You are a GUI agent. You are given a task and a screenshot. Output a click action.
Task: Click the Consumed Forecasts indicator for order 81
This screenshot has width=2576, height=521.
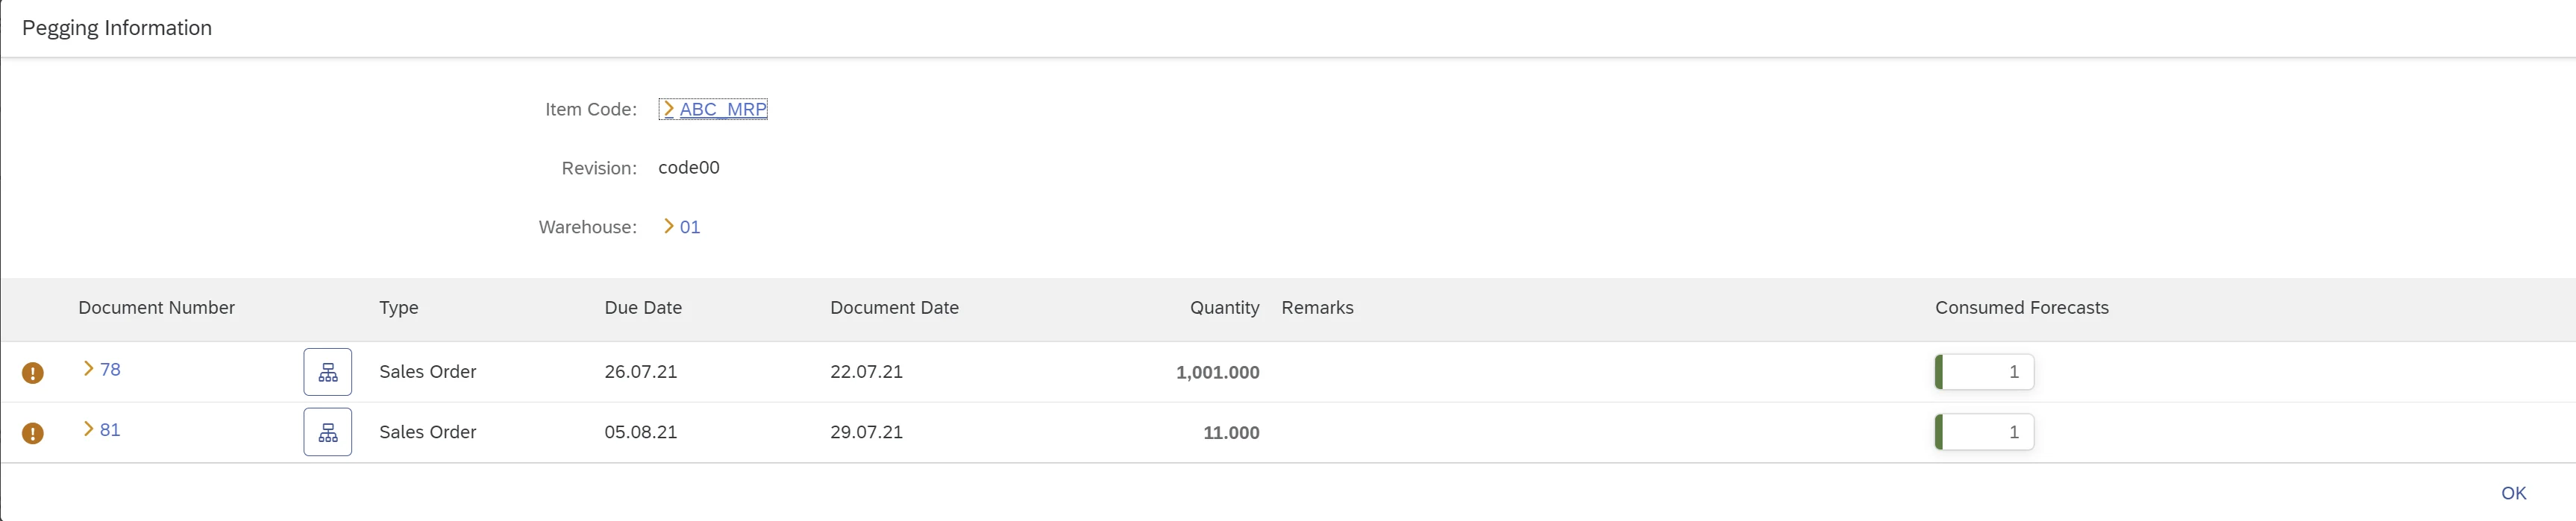pos(1984,432)
